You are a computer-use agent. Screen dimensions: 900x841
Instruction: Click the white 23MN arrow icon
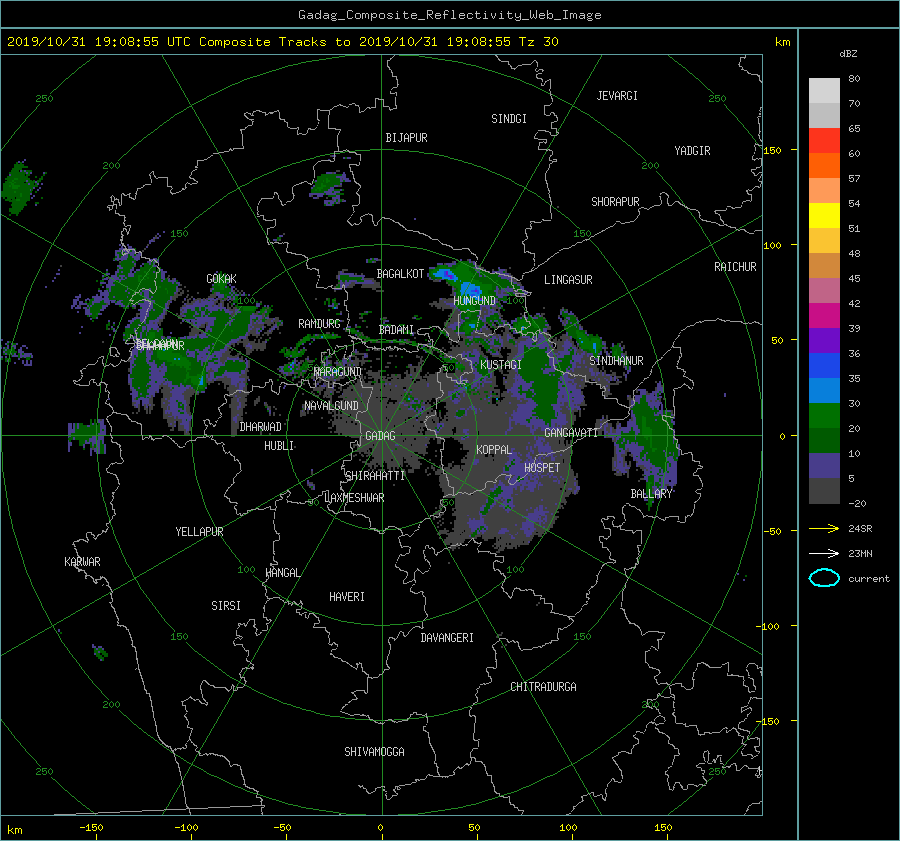[824, 553]
